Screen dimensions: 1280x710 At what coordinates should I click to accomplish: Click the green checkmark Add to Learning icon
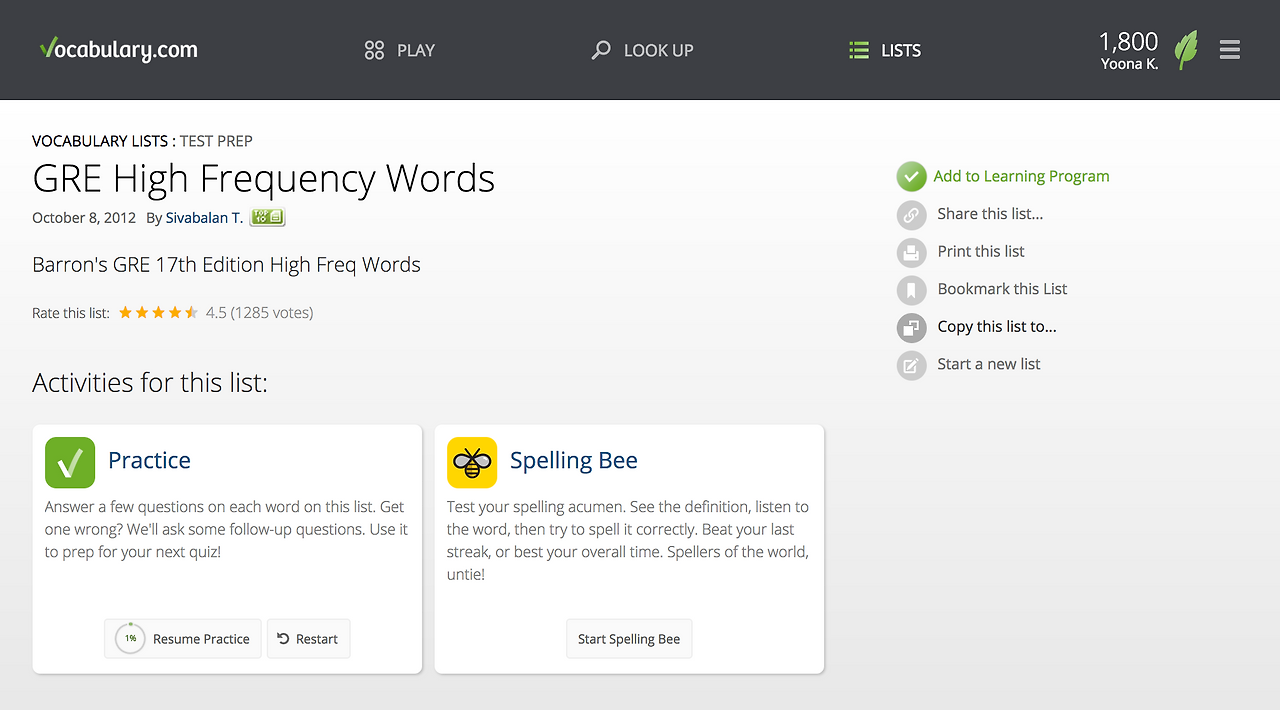(x=911, y=177)
